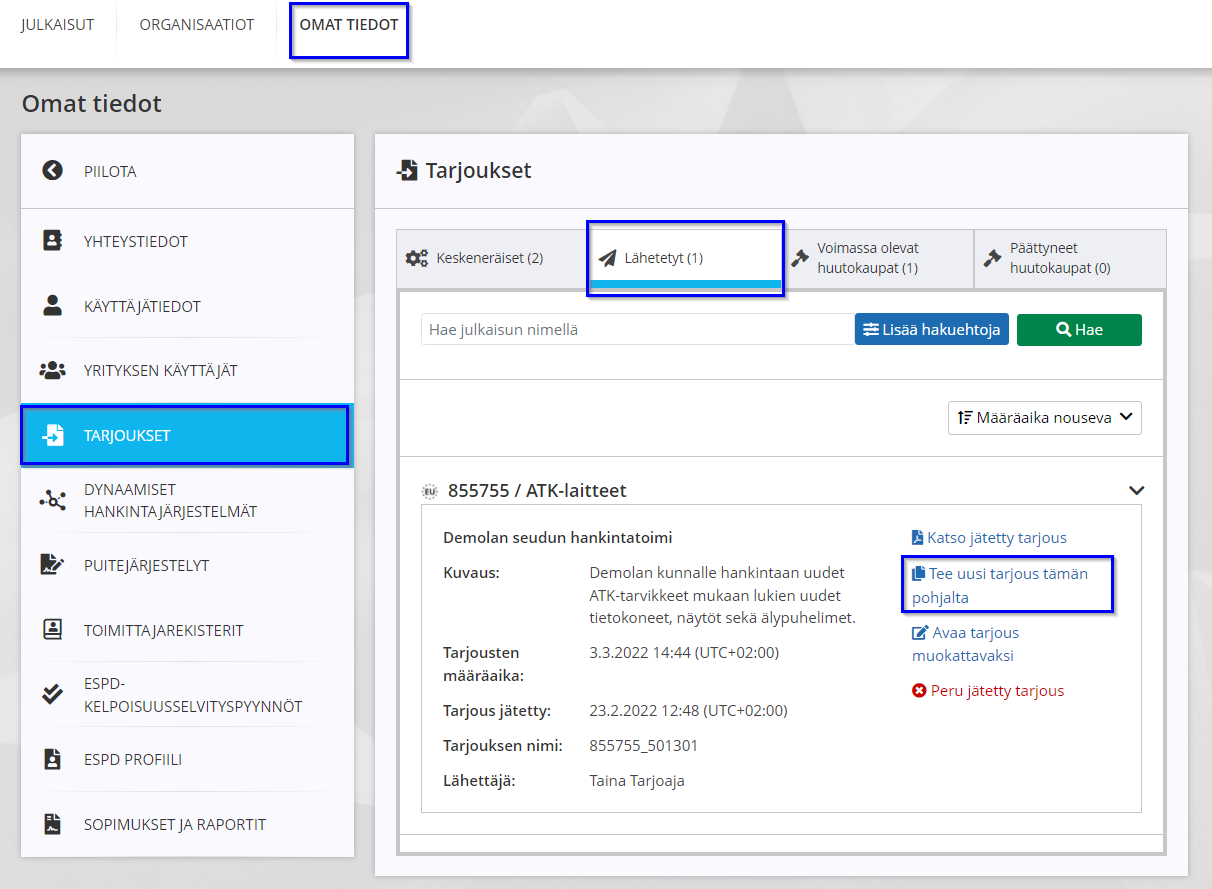Open Voimassa olevat huutokaupat tab

coord(877,258)
